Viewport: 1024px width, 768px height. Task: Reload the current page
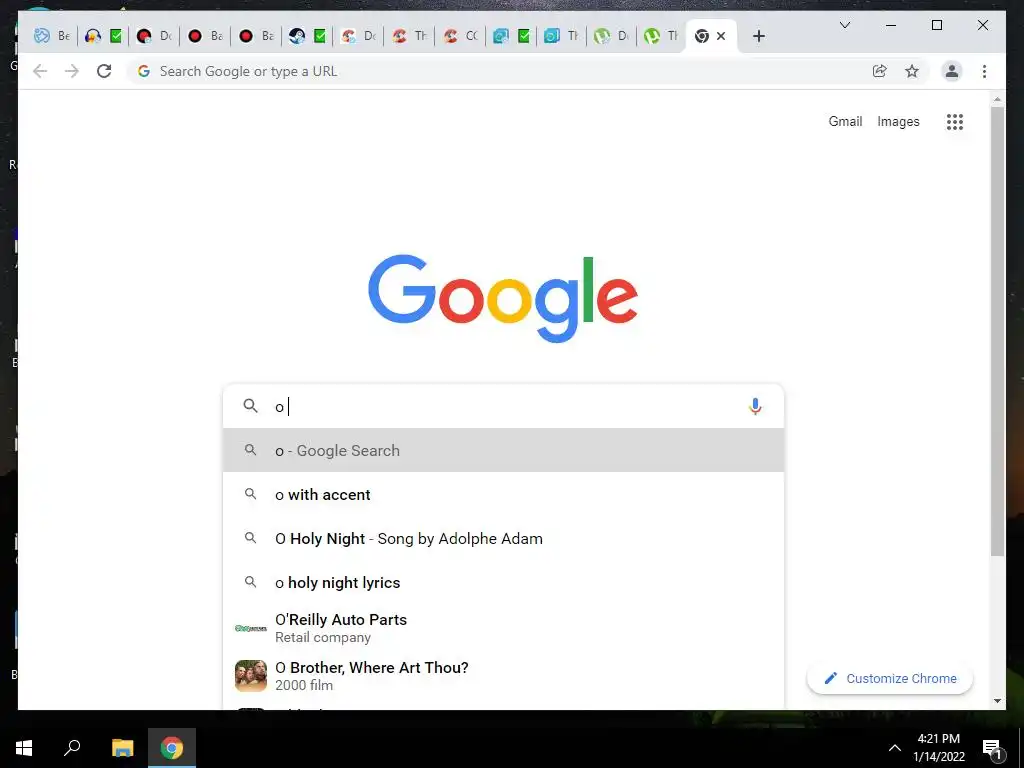click(104, 71)
